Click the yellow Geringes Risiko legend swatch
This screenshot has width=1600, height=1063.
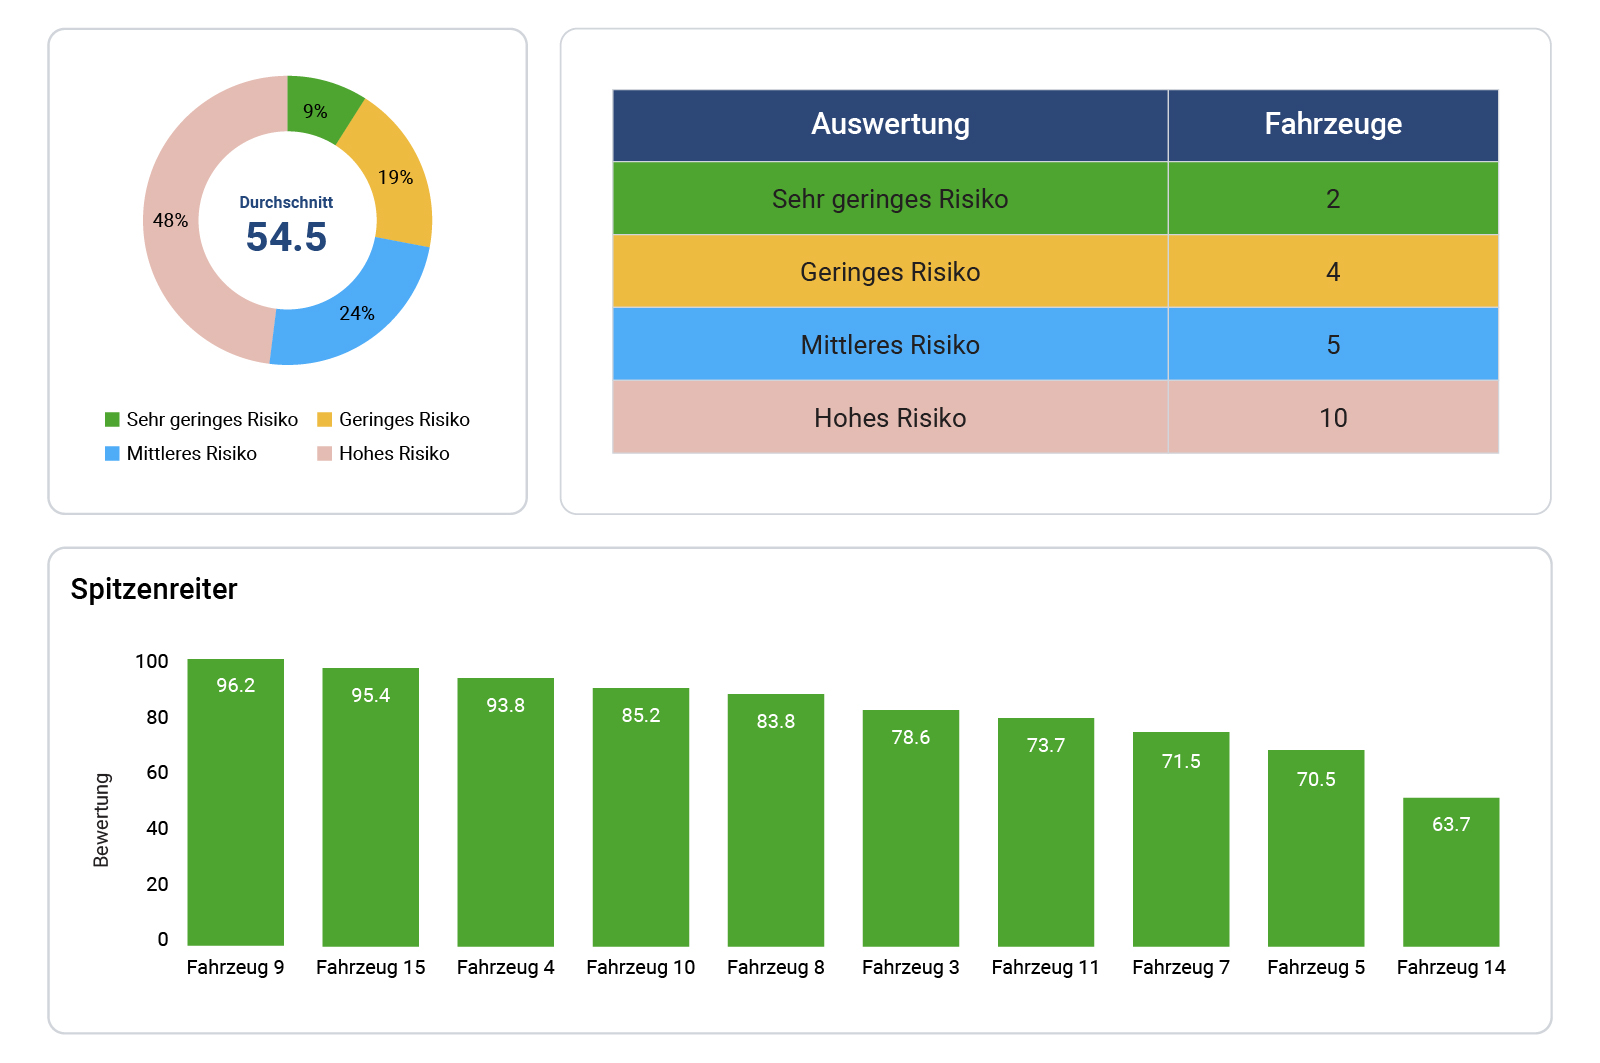pyautogui.click(x=324, y=420)
